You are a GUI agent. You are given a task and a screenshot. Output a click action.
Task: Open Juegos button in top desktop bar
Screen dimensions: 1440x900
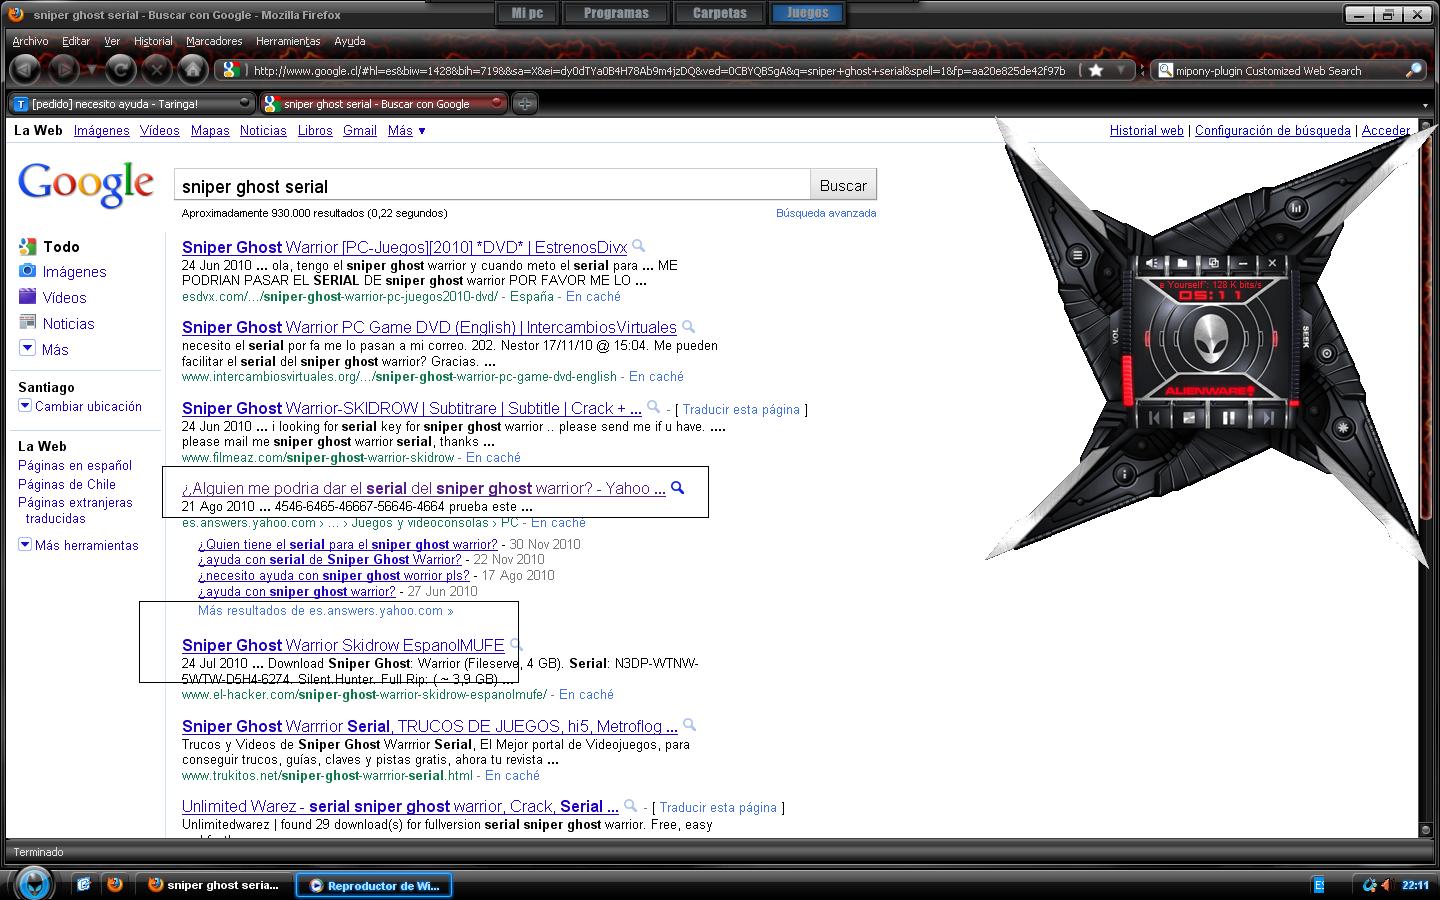pyautogui.click(x=808, y=13)
